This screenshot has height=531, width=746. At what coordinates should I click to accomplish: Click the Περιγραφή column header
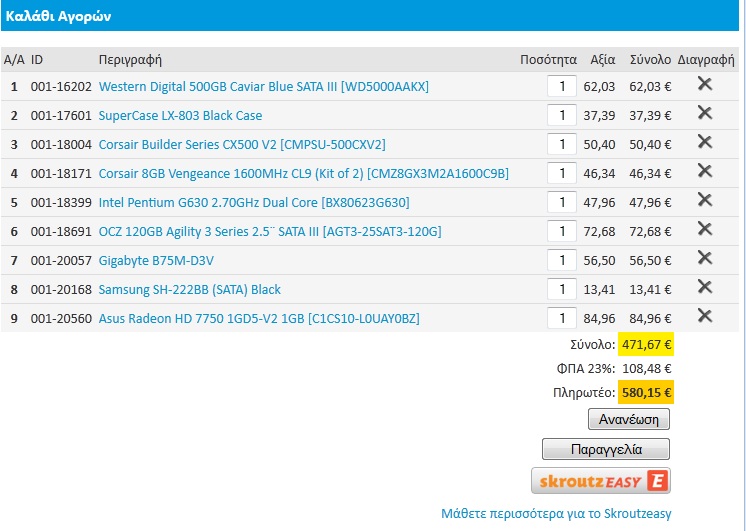pyautogui.click(x=130, y=60)
